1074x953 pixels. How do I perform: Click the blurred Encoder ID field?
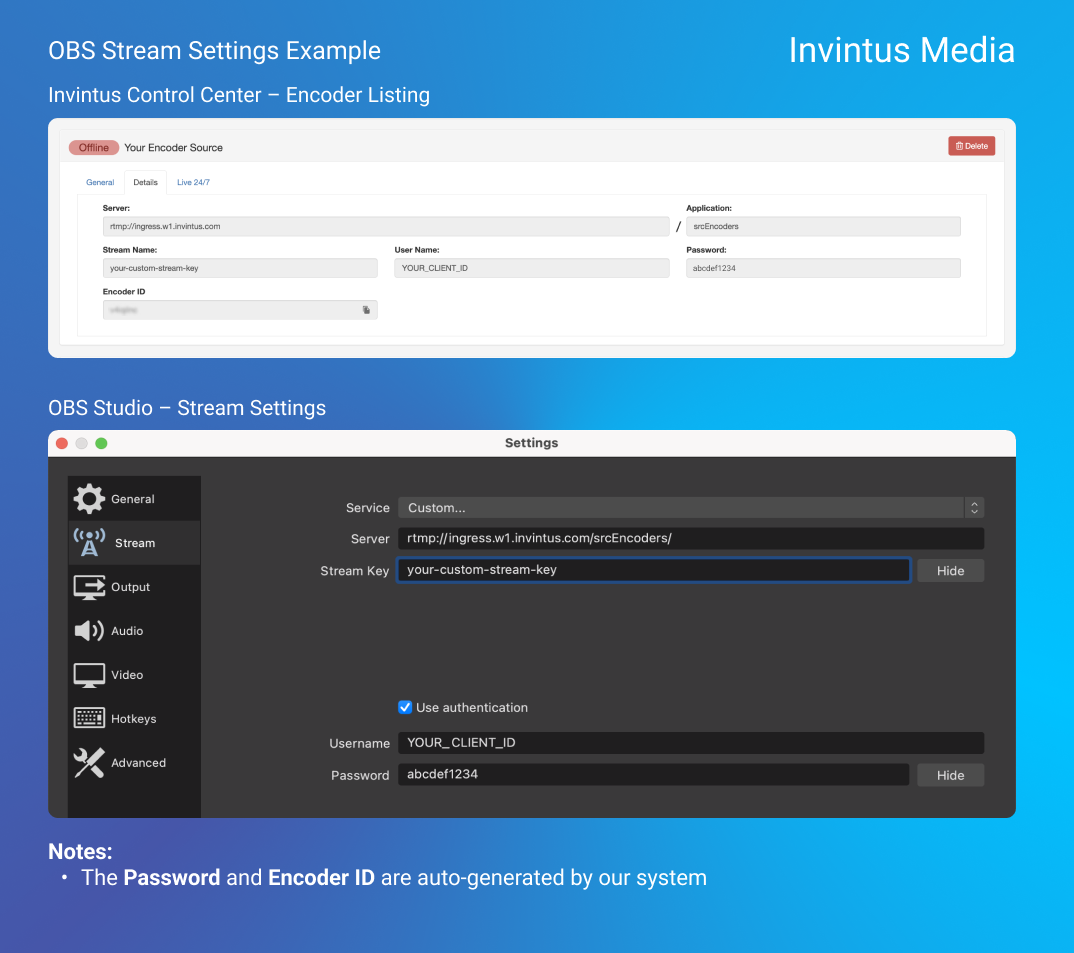240,310
